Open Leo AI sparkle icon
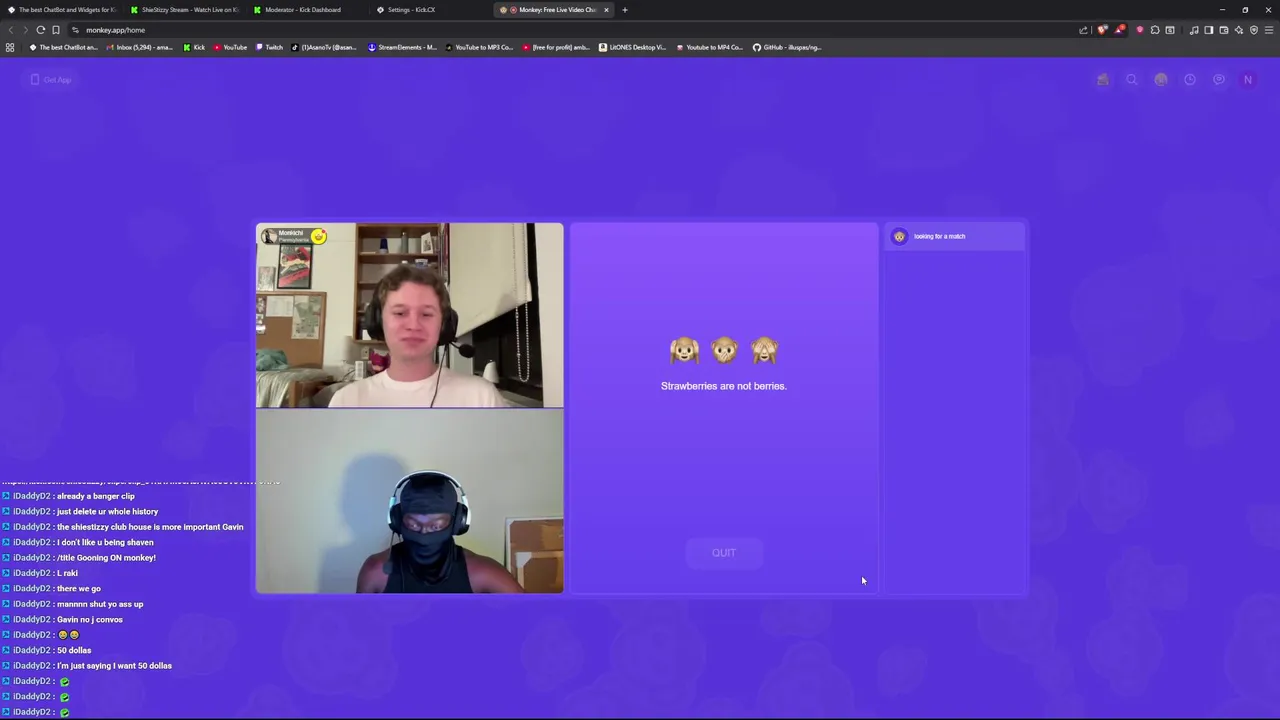Screen dimensions: 1280x720 tap(1239, 30)
